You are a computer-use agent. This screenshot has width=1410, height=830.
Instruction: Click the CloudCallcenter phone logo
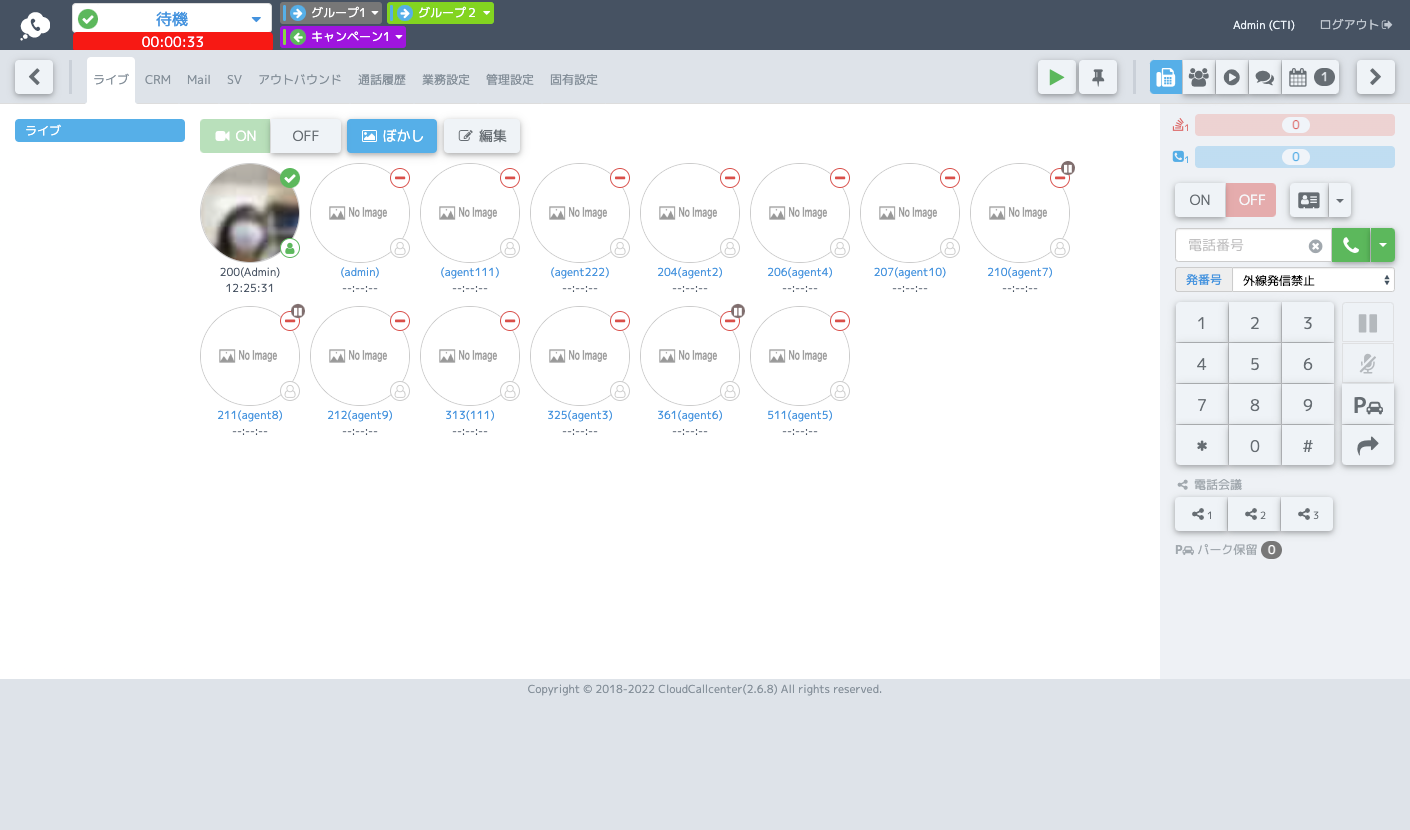[35, 25]
